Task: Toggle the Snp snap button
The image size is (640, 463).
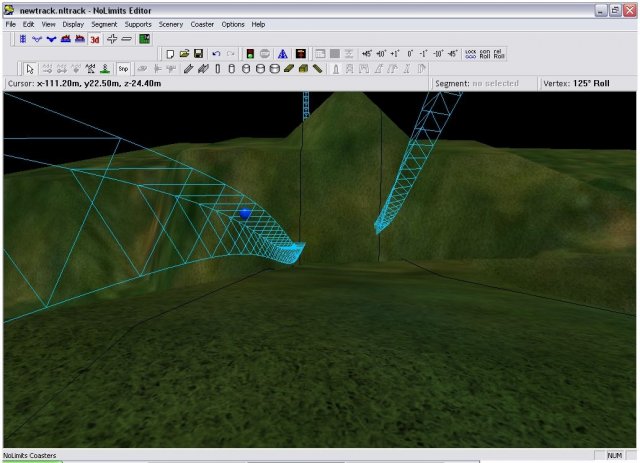Action: [123, 69]
